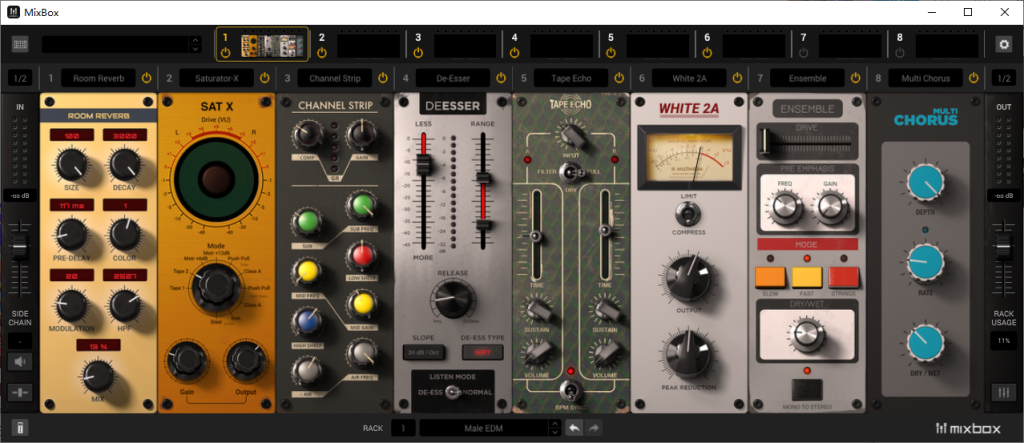Bypass the De-Esser module power
Viewport: 1024px width, 443px height.
pos(501,78)
